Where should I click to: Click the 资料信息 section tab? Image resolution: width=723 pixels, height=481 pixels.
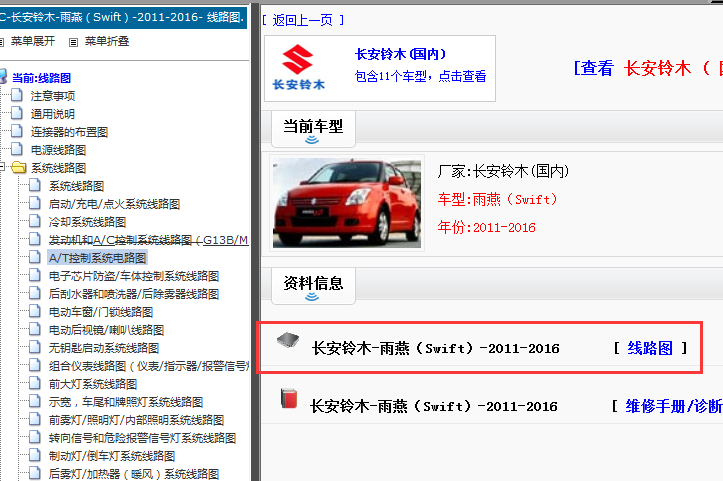tap(313, 285)
